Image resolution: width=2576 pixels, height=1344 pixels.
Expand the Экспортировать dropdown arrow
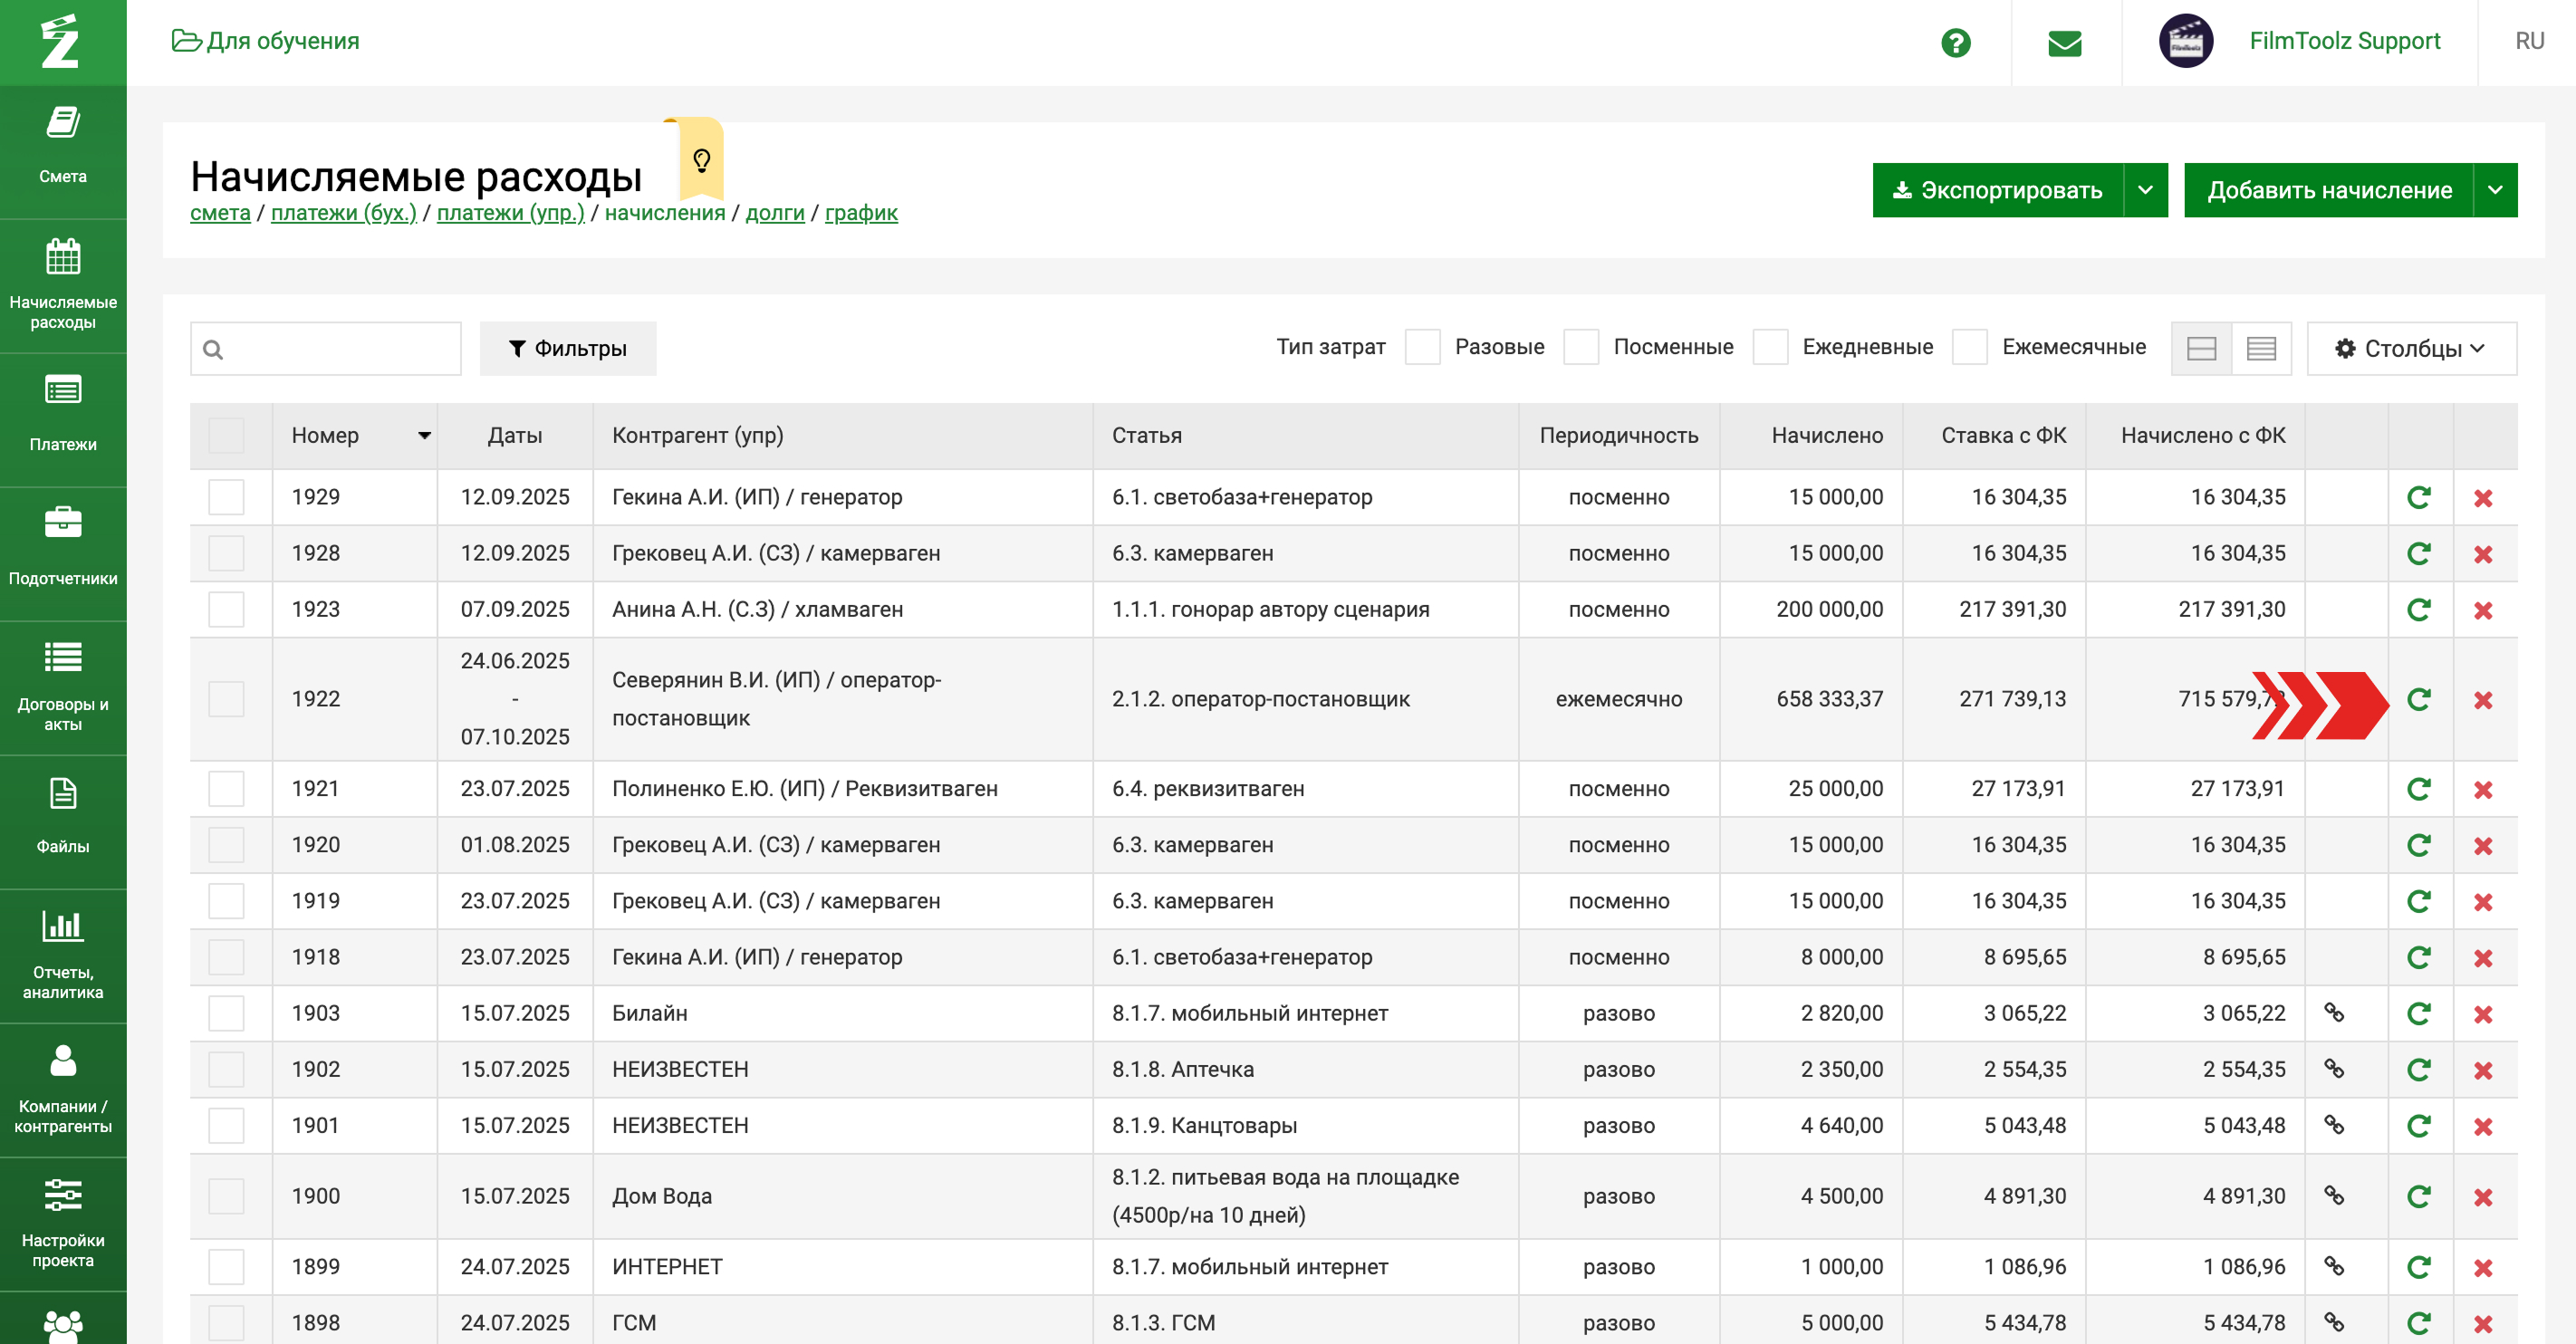pos(2145,190)
